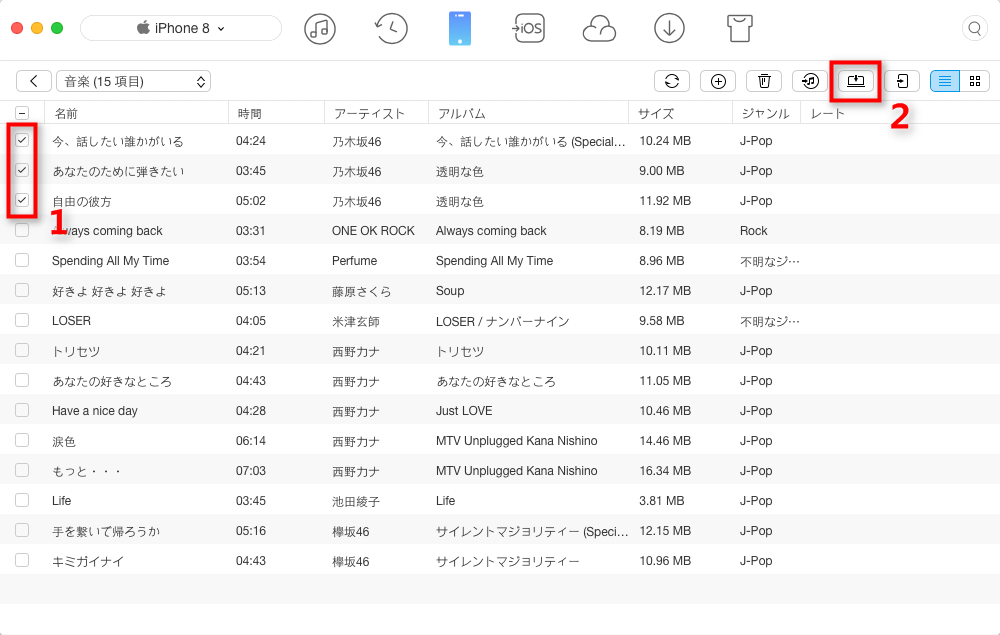Viewport: 1000px width, 635px height.
Task: Click artist ONE OK ROCK
Action: pos(373,231)
